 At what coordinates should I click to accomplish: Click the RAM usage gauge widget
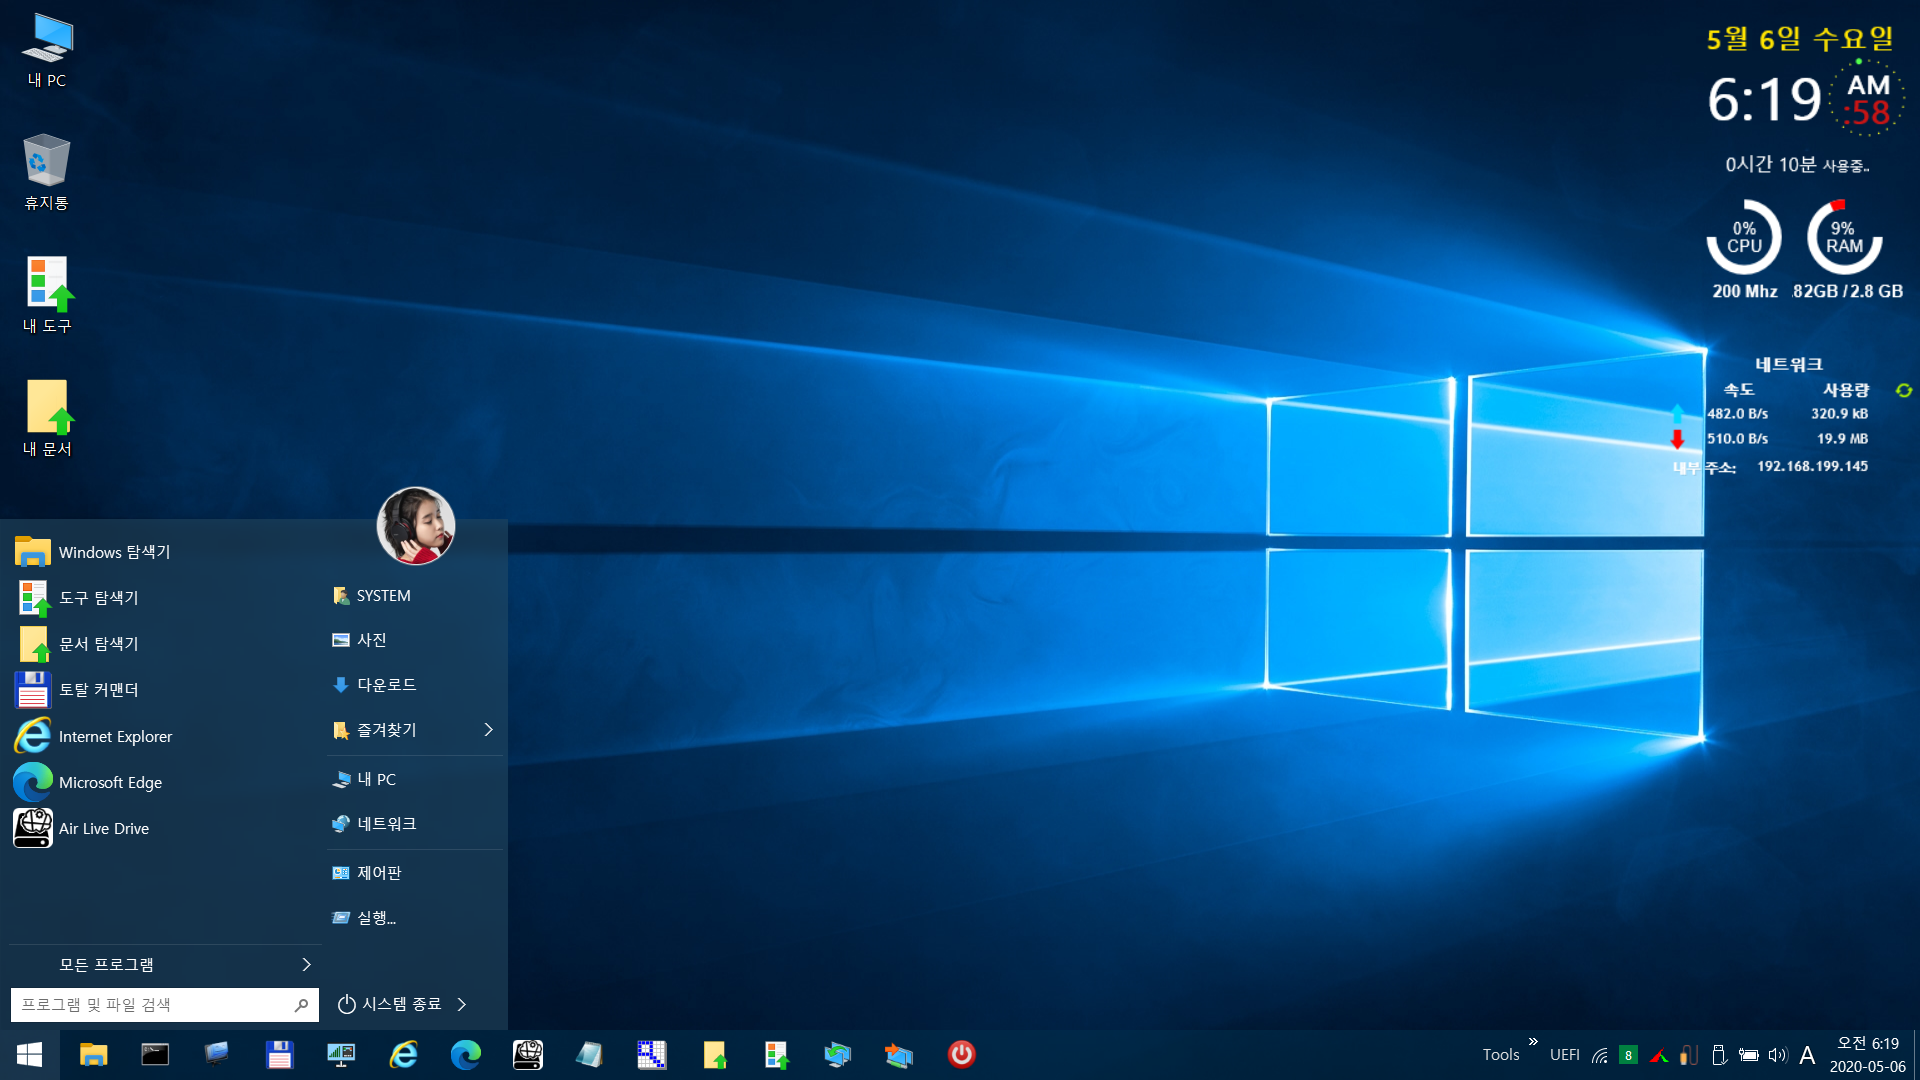[1845, 237]
